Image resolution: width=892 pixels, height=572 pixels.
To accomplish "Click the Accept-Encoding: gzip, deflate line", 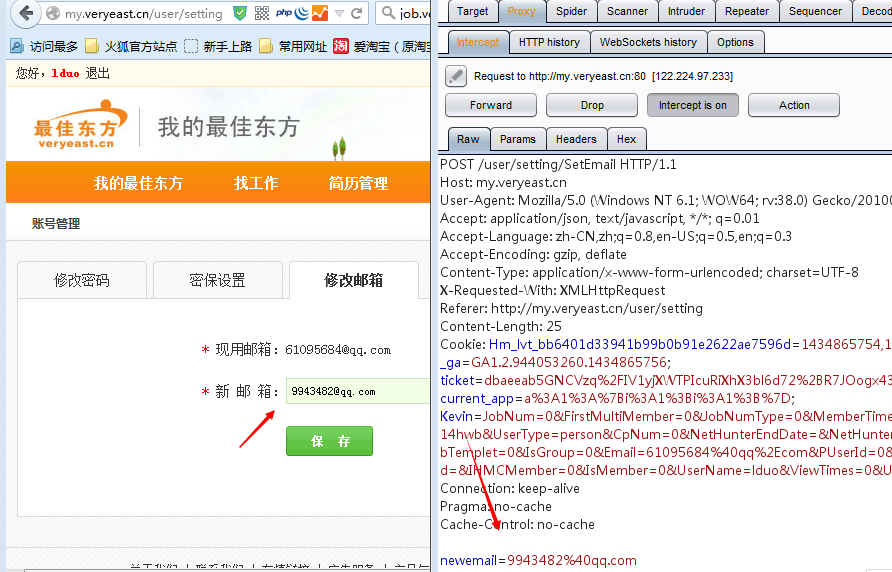I will point(533,254).
